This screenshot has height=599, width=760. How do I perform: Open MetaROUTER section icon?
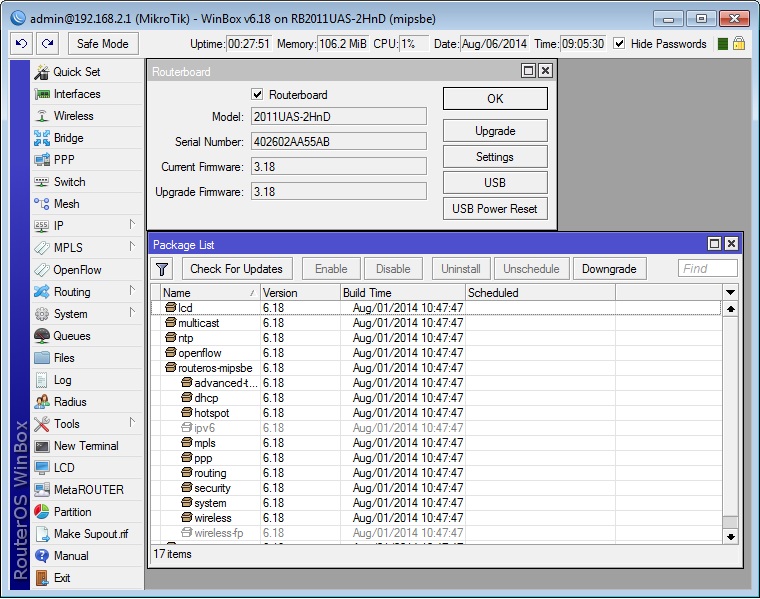(42, 489)
